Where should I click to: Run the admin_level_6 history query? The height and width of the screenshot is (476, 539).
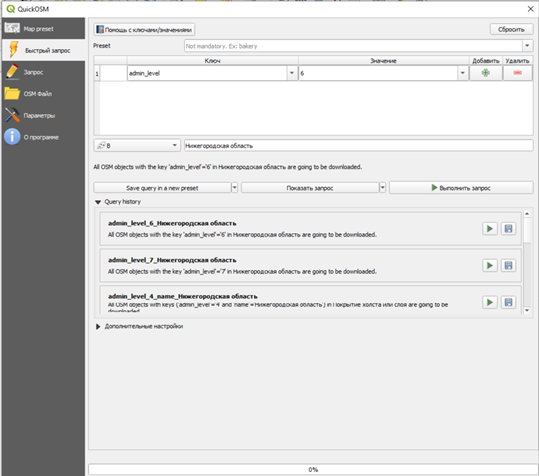coord(490,229)
